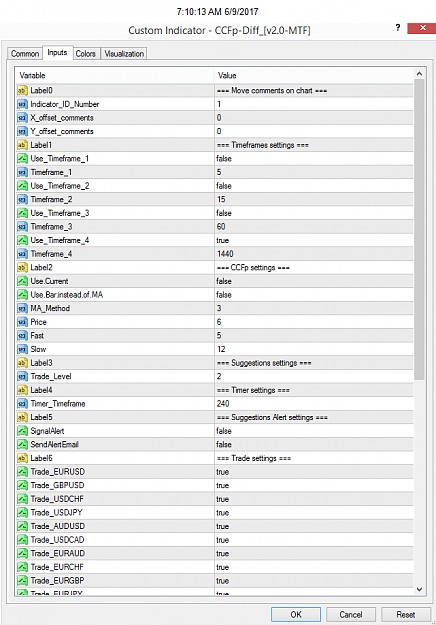Screen dimensions: 436x625
Task: Click the boolean icon beside Trade_GBPUSD
Action: click(22, 485)
